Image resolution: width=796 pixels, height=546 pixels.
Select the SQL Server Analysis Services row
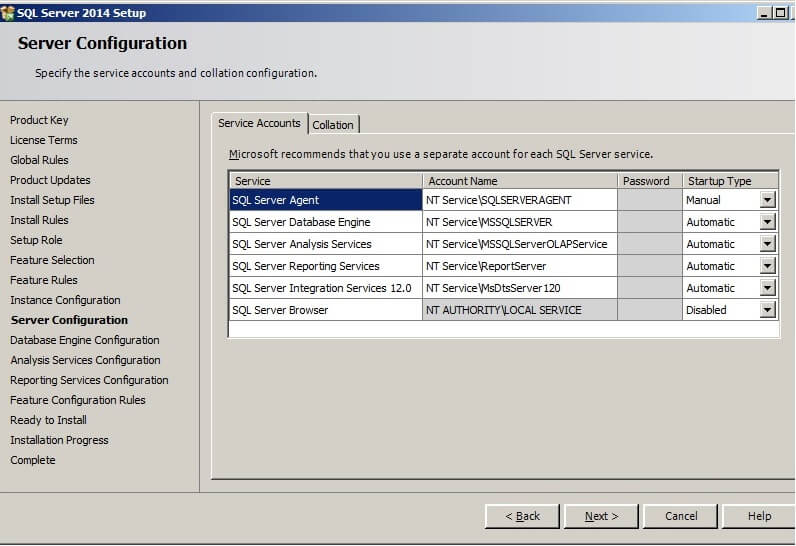tap(325, 244)
